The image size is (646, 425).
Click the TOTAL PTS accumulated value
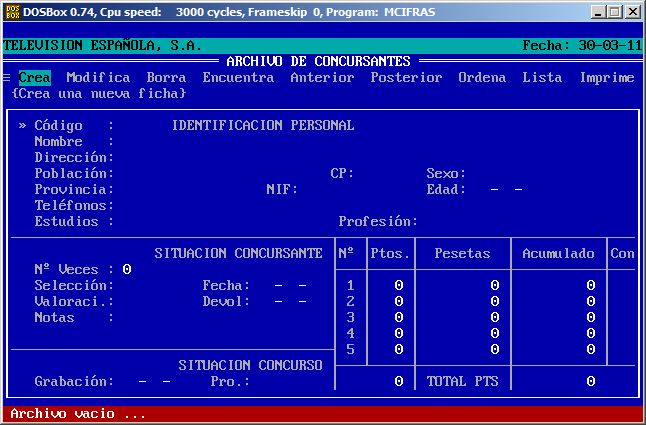[590, 382]
